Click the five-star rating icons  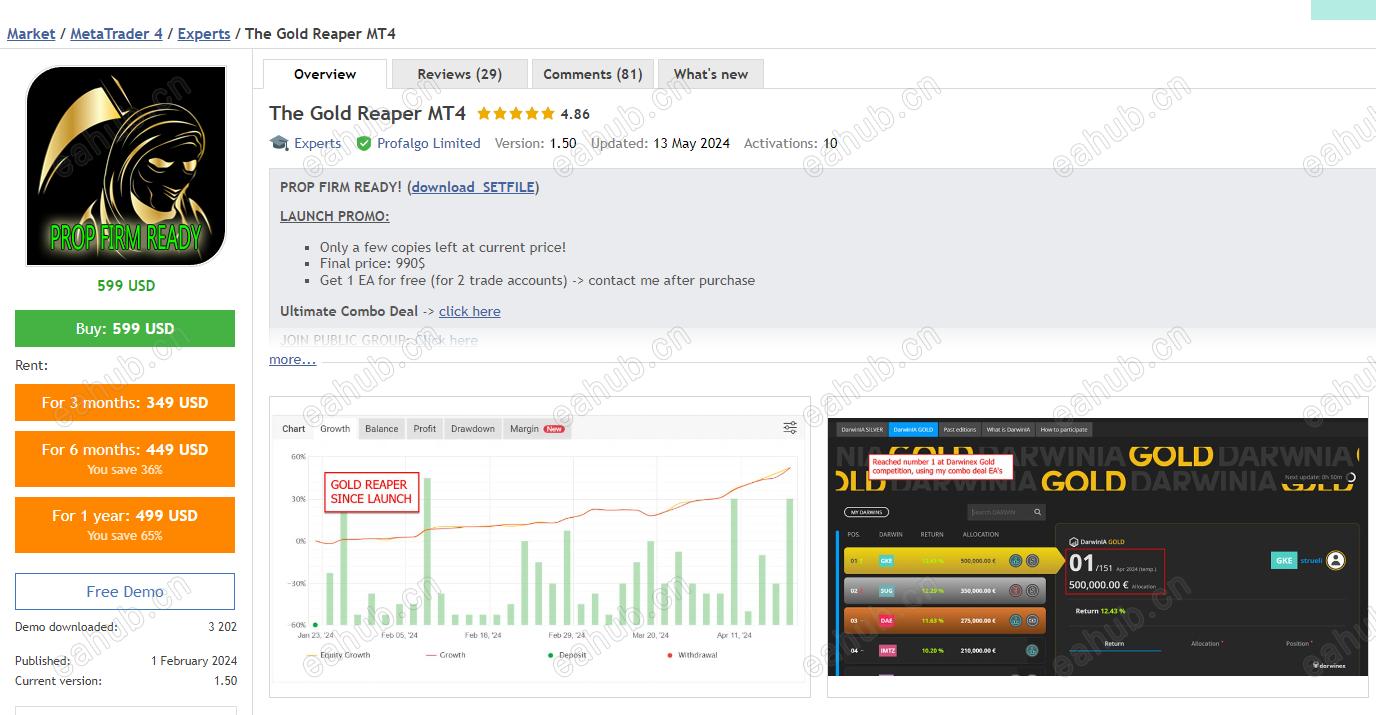pos(515,114)
